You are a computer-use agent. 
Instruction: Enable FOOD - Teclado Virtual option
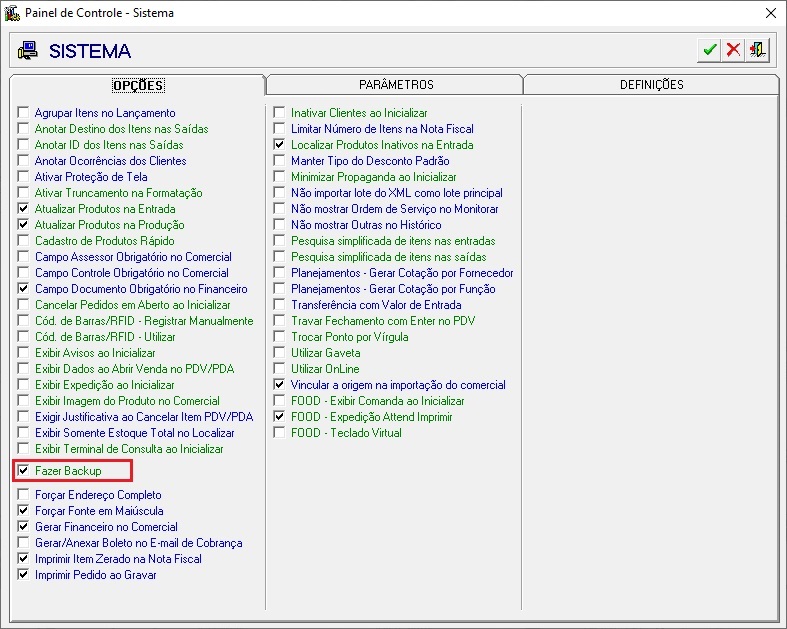(x=280, y=433)
